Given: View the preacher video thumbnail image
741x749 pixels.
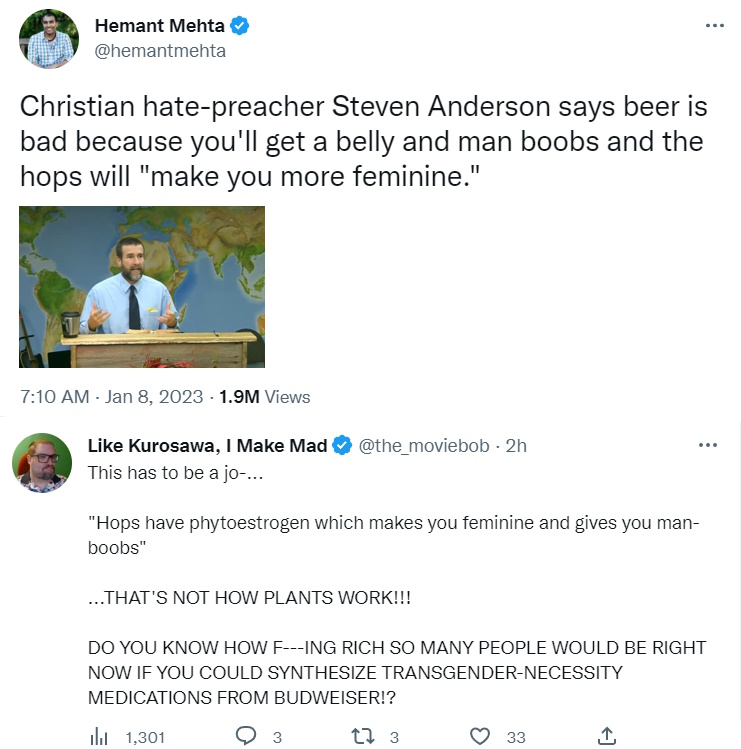Looking at the screenshot, I should [x=142, y=287].
